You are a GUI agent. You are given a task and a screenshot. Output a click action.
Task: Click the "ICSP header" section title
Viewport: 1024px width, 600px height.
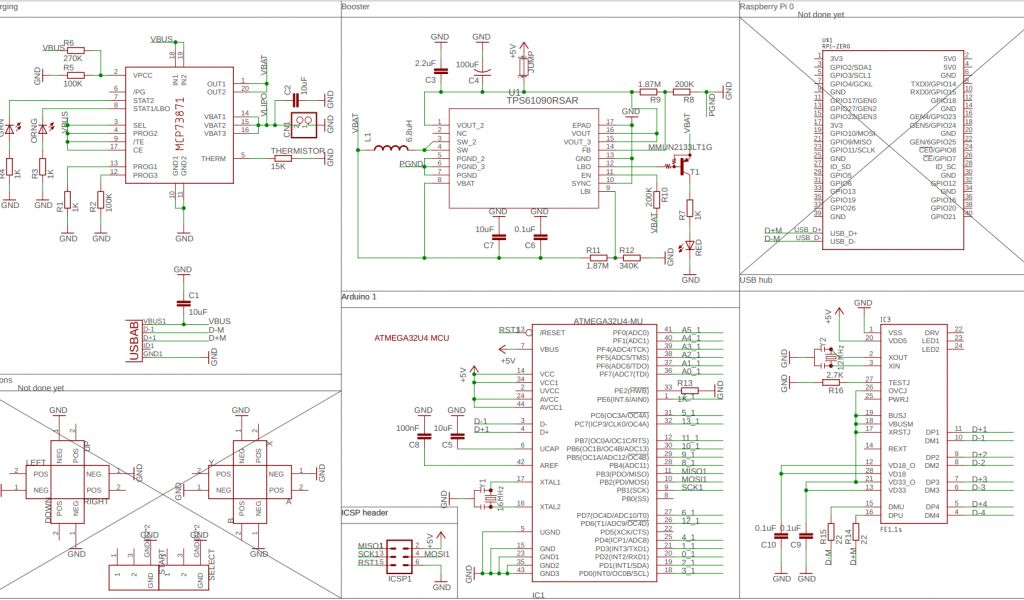click(x=366, y=513)
